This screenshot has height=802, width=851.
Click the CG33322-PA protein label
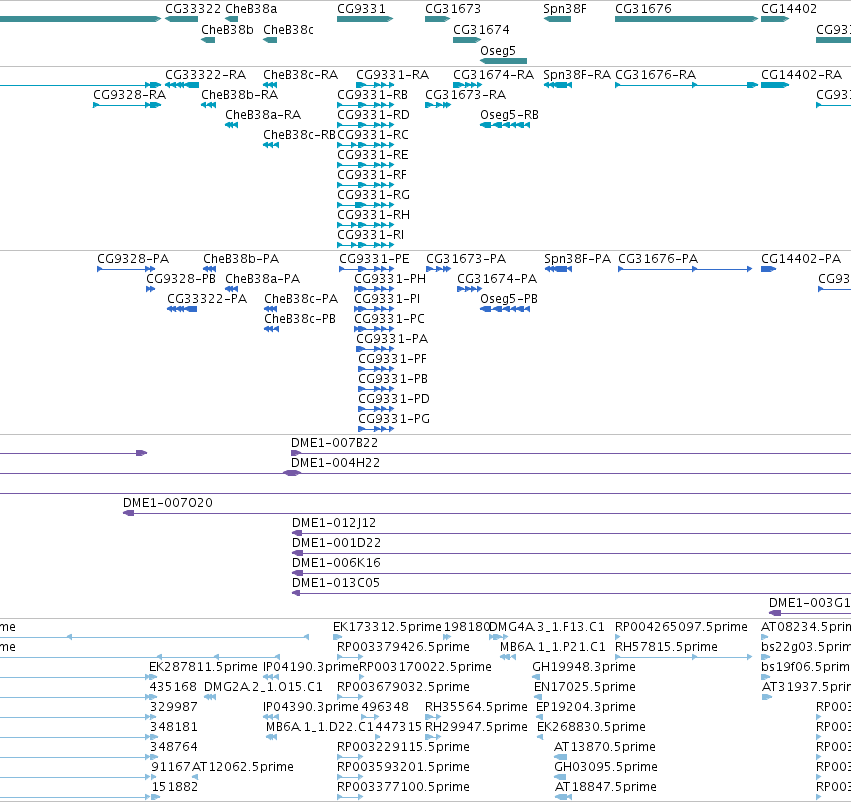207,299
